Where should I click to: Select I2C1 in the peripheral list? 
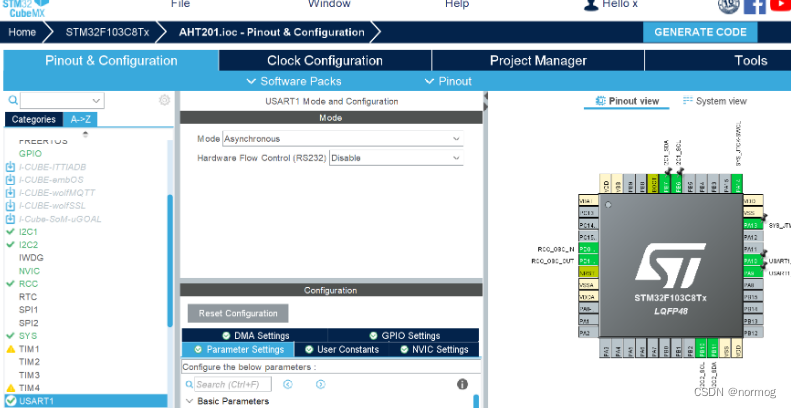click(x=28, y=232)
